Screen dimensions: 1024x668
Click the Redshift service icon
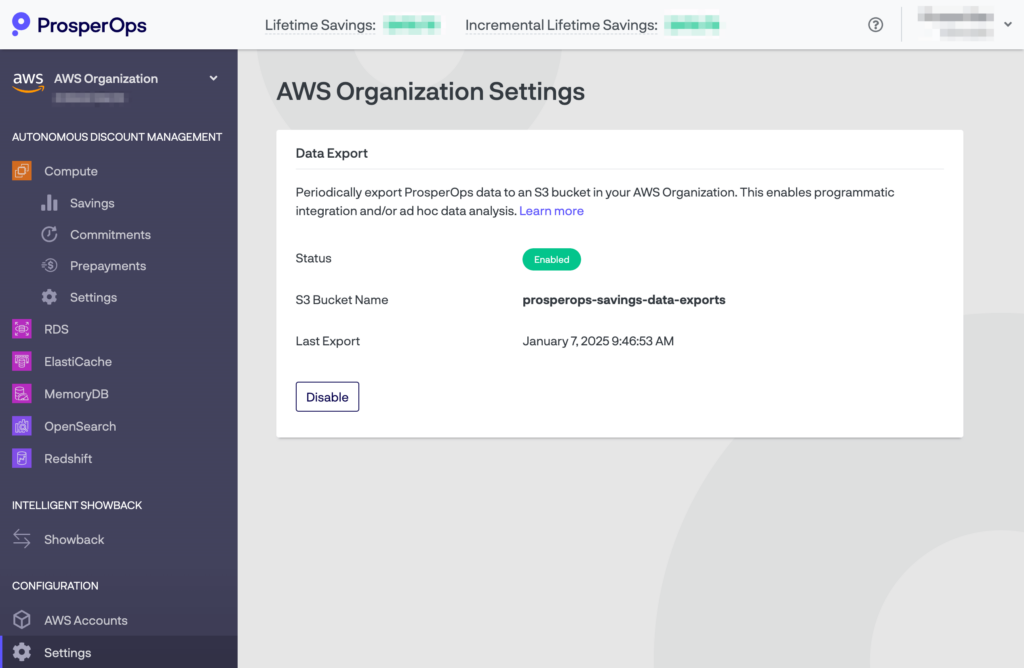pos(22,458)
